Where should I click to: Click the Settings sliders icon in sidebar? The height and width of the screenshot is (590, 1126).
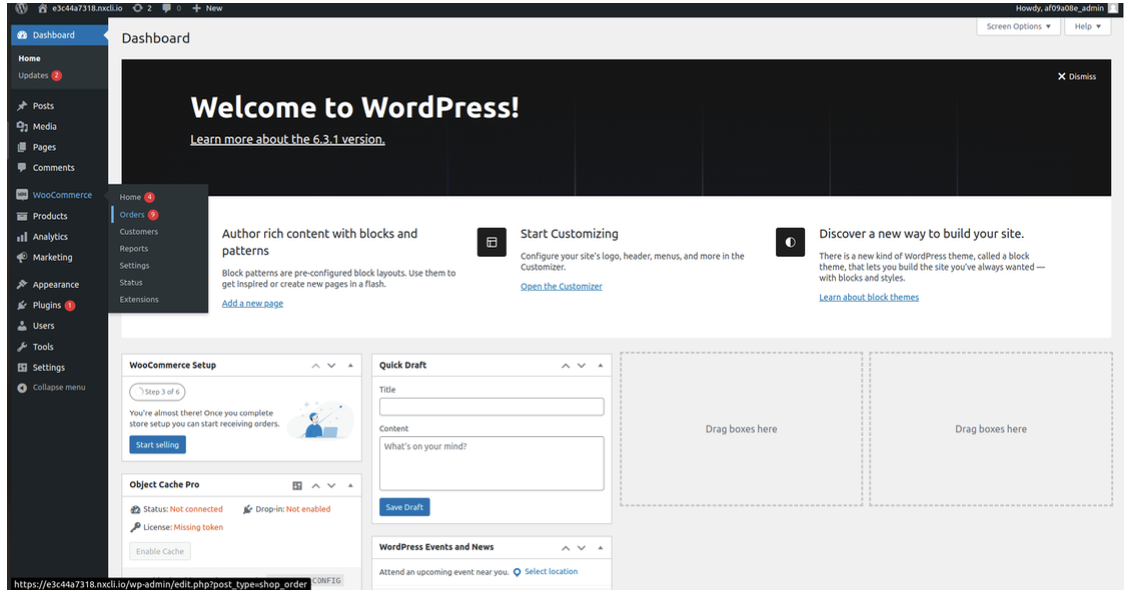[x=22, y=367]
